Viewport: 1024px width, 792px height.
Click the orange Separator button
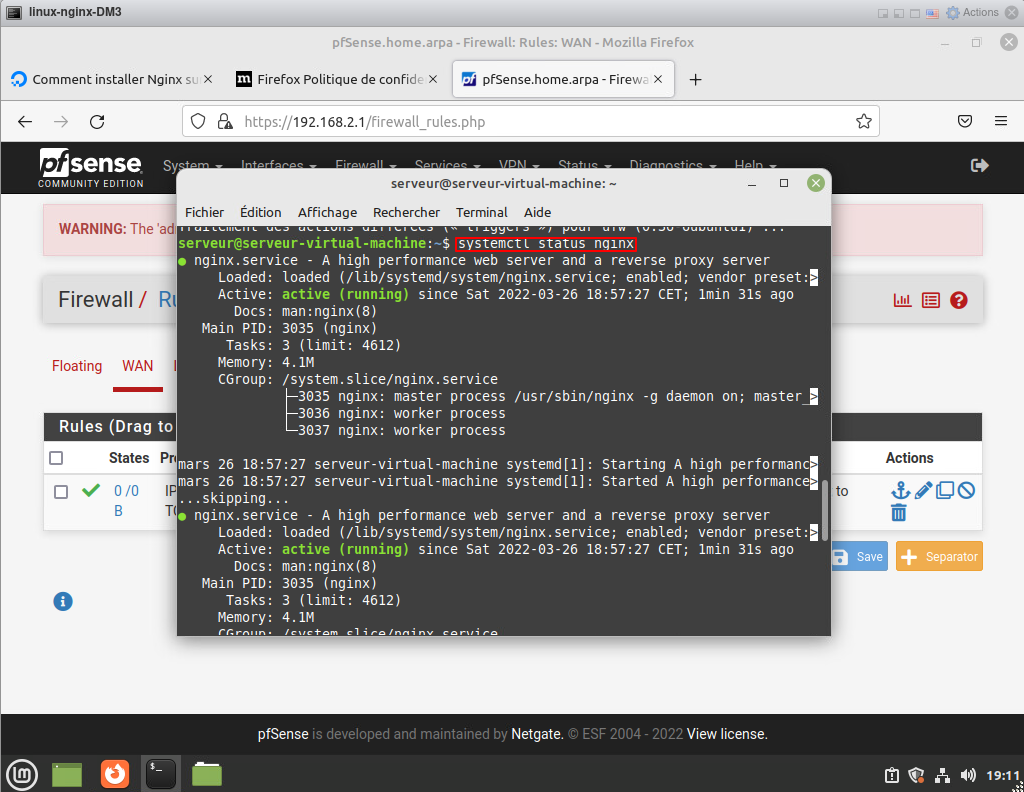[x=939, y=557]
